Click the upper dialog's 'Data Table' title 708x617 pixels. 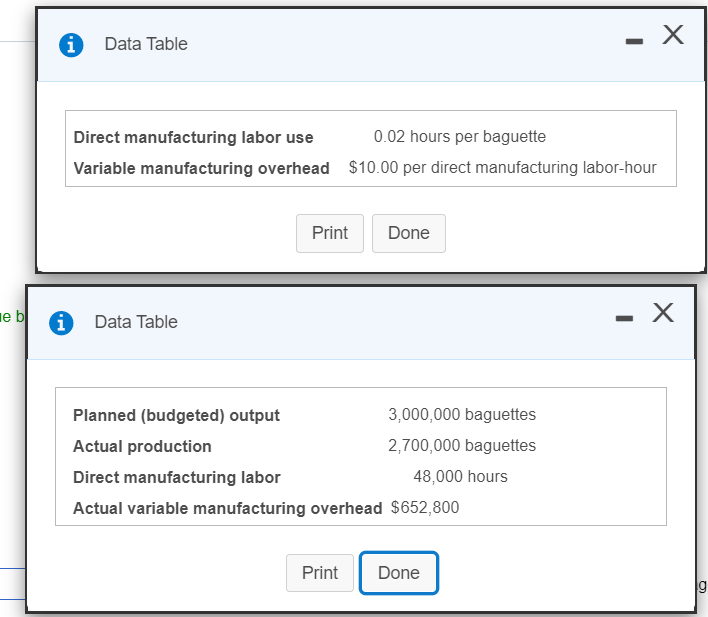click(x=146, y=44)
